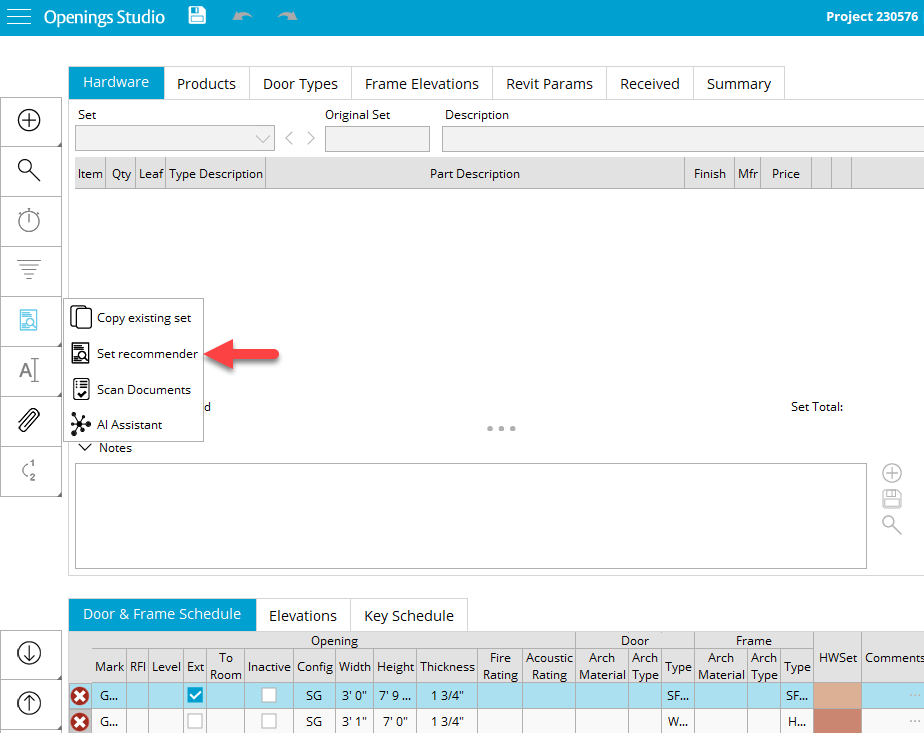Open the paperclip attachments tool
The width and height of the screenshot is (924, 733).
pyautogui.click(x=29, y=420)
